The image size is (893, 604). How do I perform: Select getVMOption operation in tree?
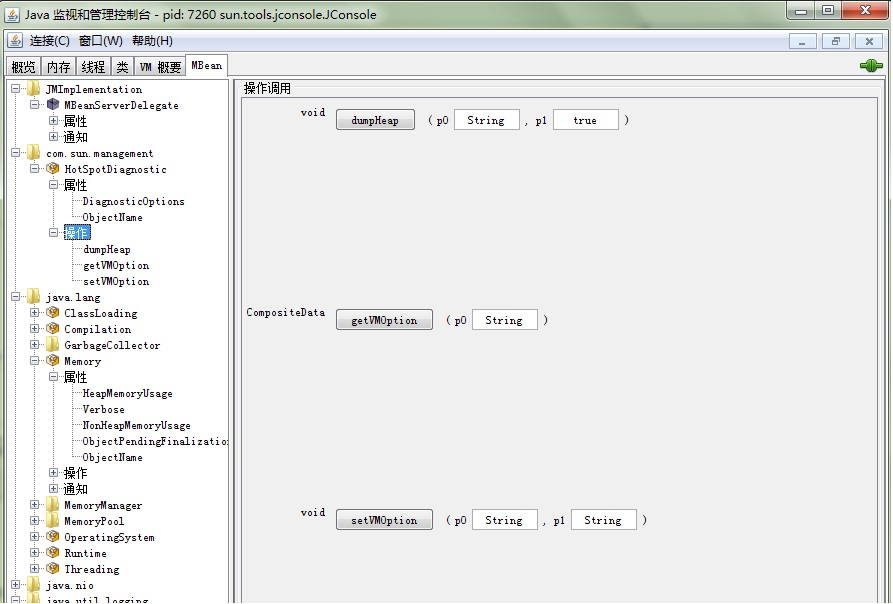click(x=116, y=265)
